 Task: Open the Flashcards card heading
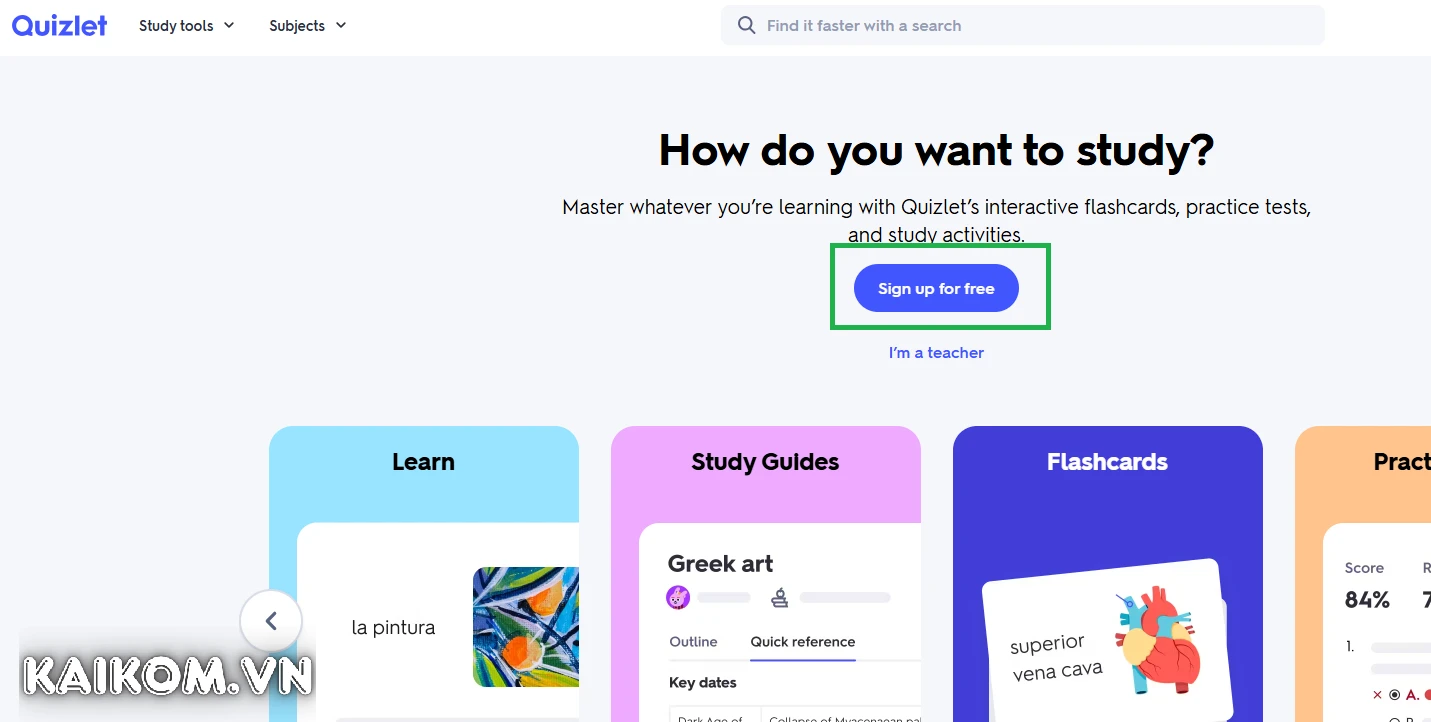click(x=1107, y=462)
